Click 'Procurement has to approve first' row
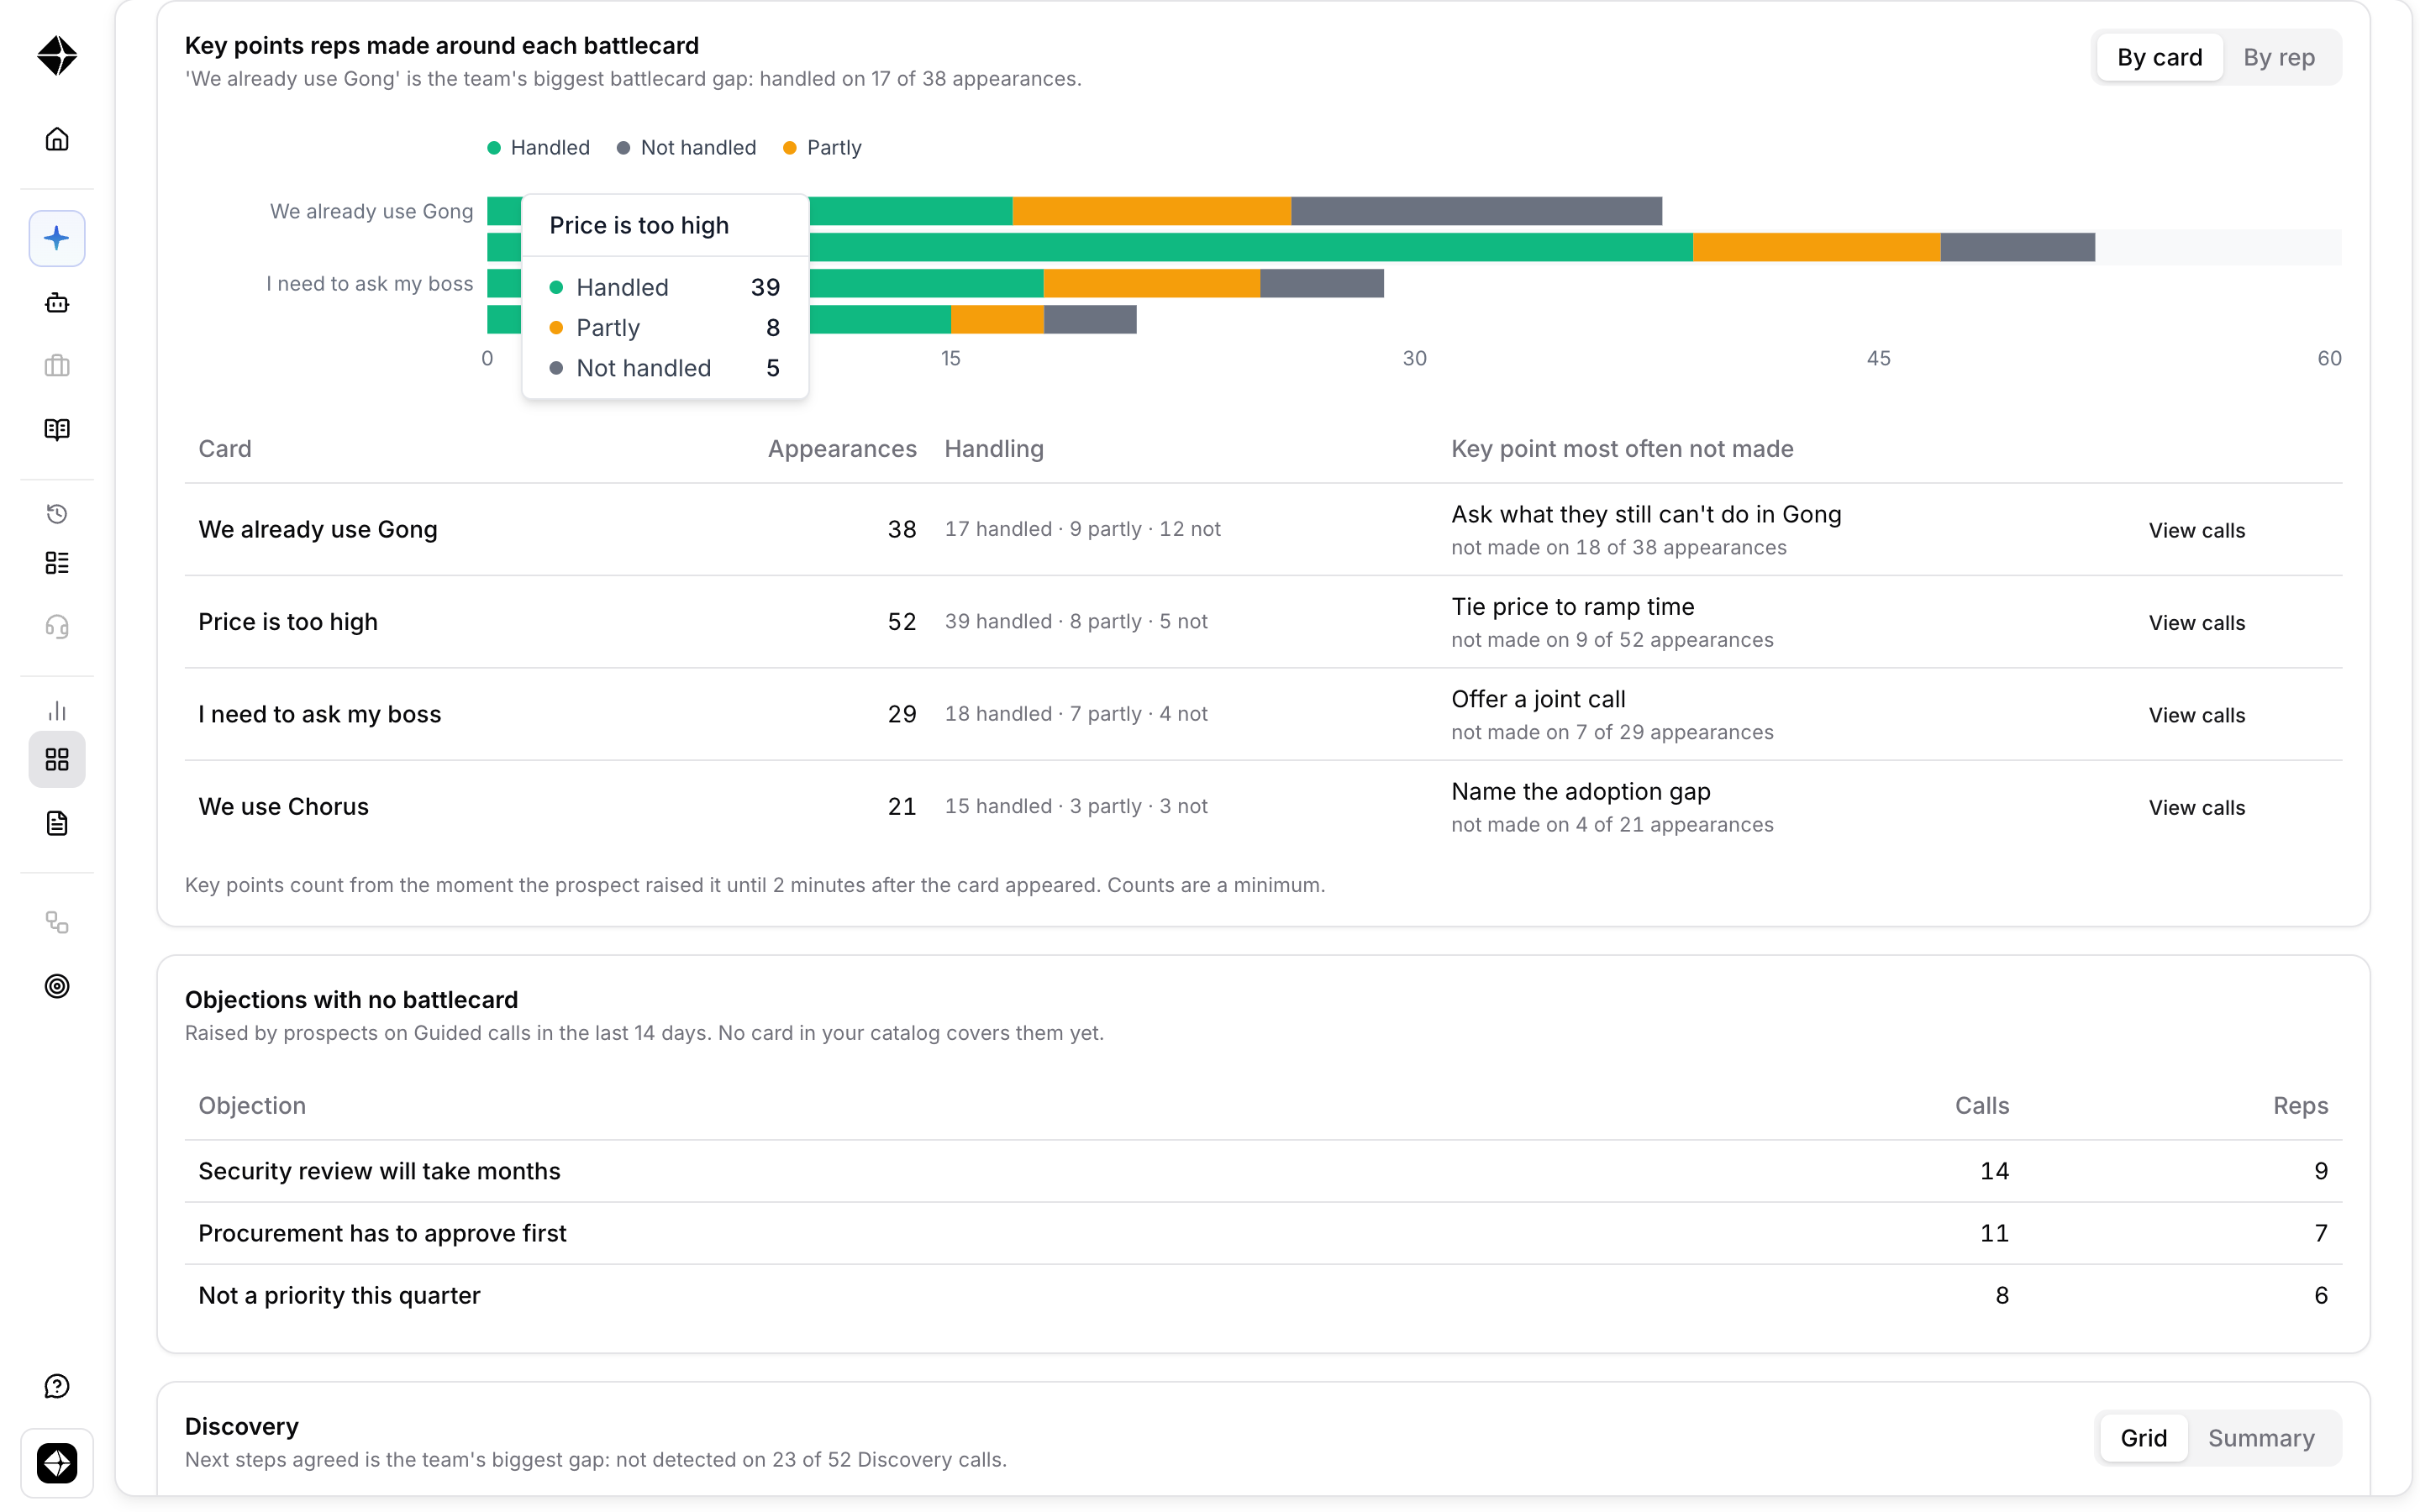 (1263, 1233)
